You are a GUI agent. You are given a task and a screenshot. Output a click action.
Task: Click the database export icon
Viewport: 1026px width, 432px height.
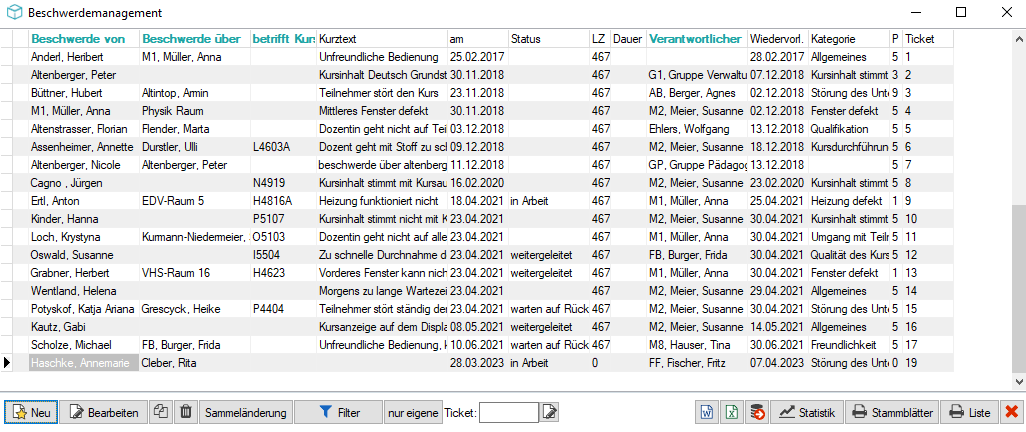coord(758,412)
